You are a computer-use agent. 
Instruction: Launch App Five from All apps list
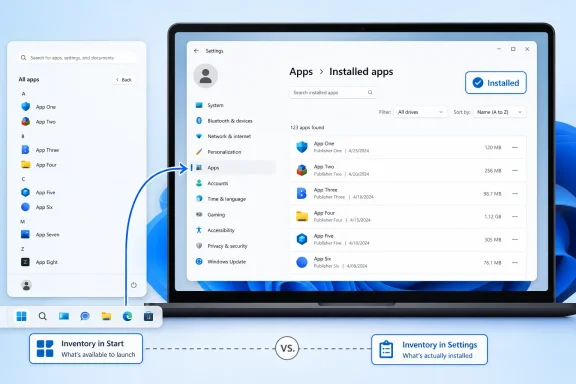pos(38,192)
